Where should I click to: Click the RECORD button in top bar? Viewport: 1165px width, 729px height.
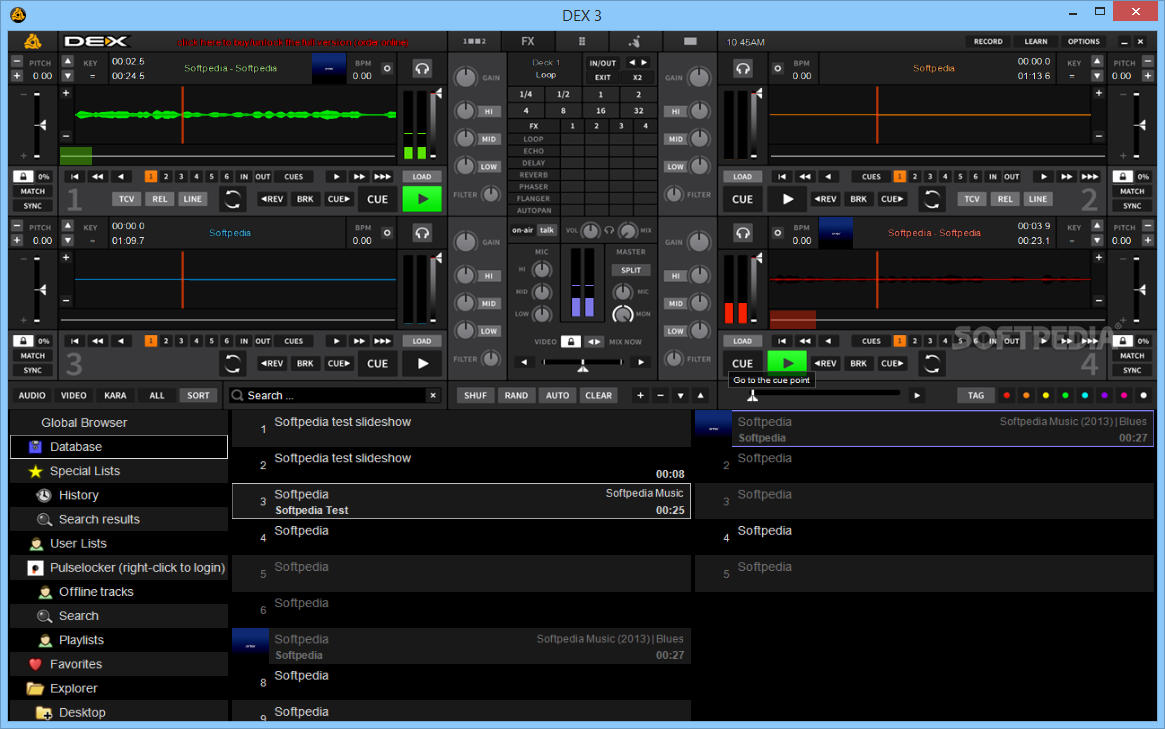click(x=988, y=42)
